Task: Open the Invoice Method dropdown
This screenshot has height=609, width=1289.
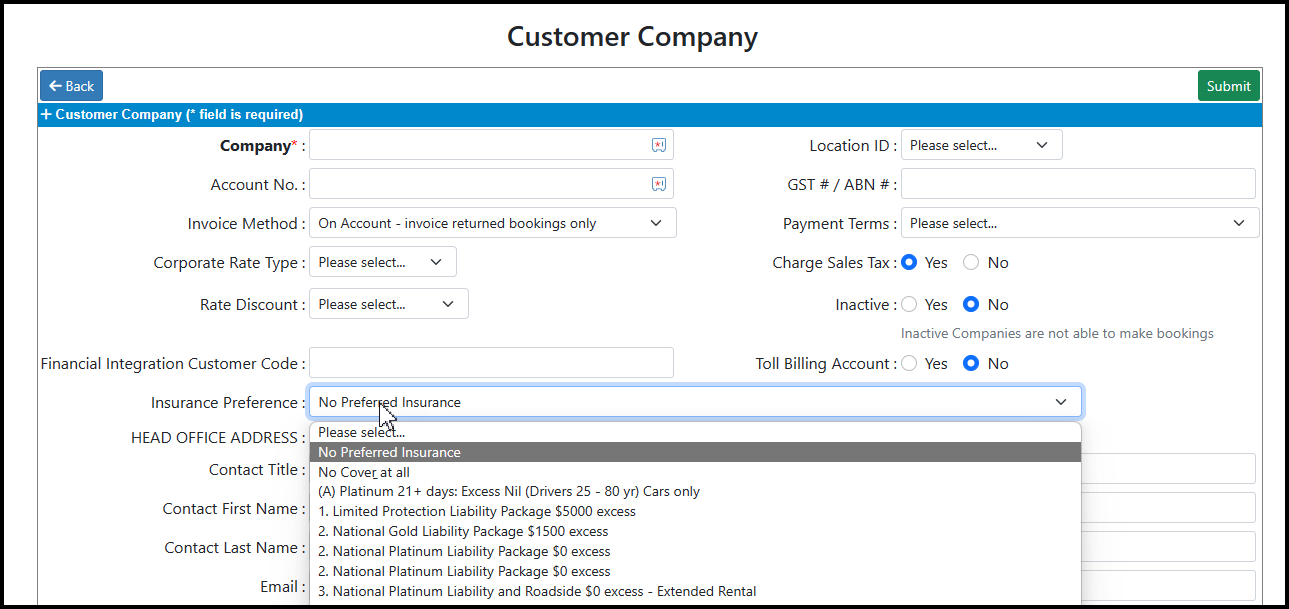Action: pos(492,224)
